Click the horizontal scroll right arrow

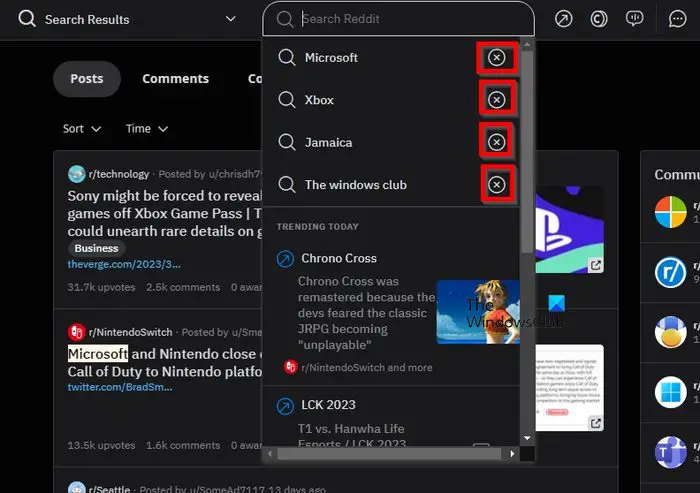[x=512, y=454]
